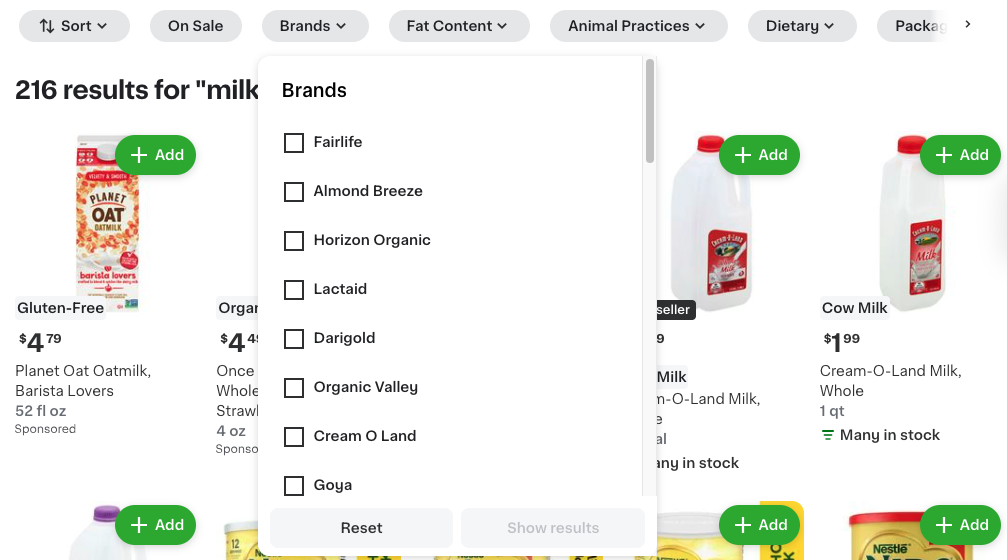Tick the Almond Breeze checkbox

[x=294, y=192]
